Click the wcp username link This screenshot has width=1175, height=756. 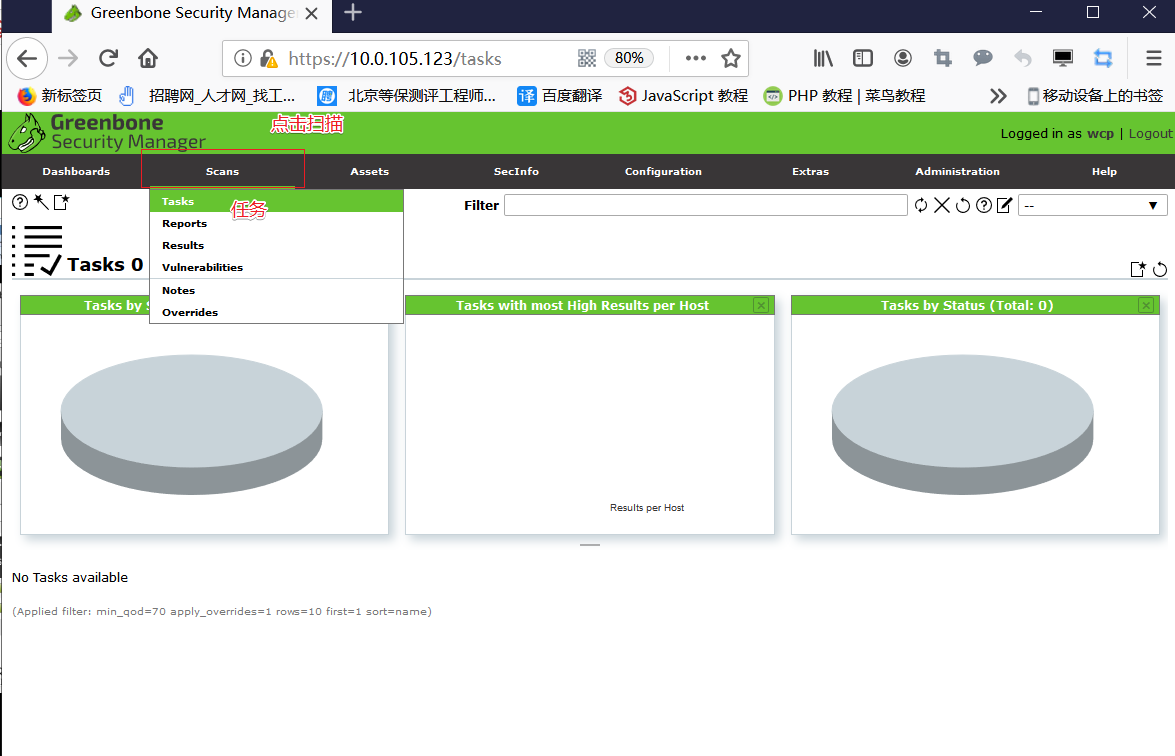click(x=1100, y=133)
